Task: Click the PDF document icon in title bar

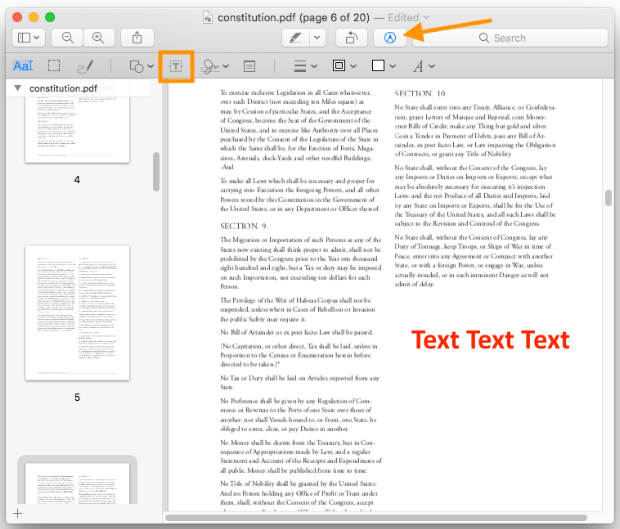Action: pyautogui.click(x=208, y=17)
